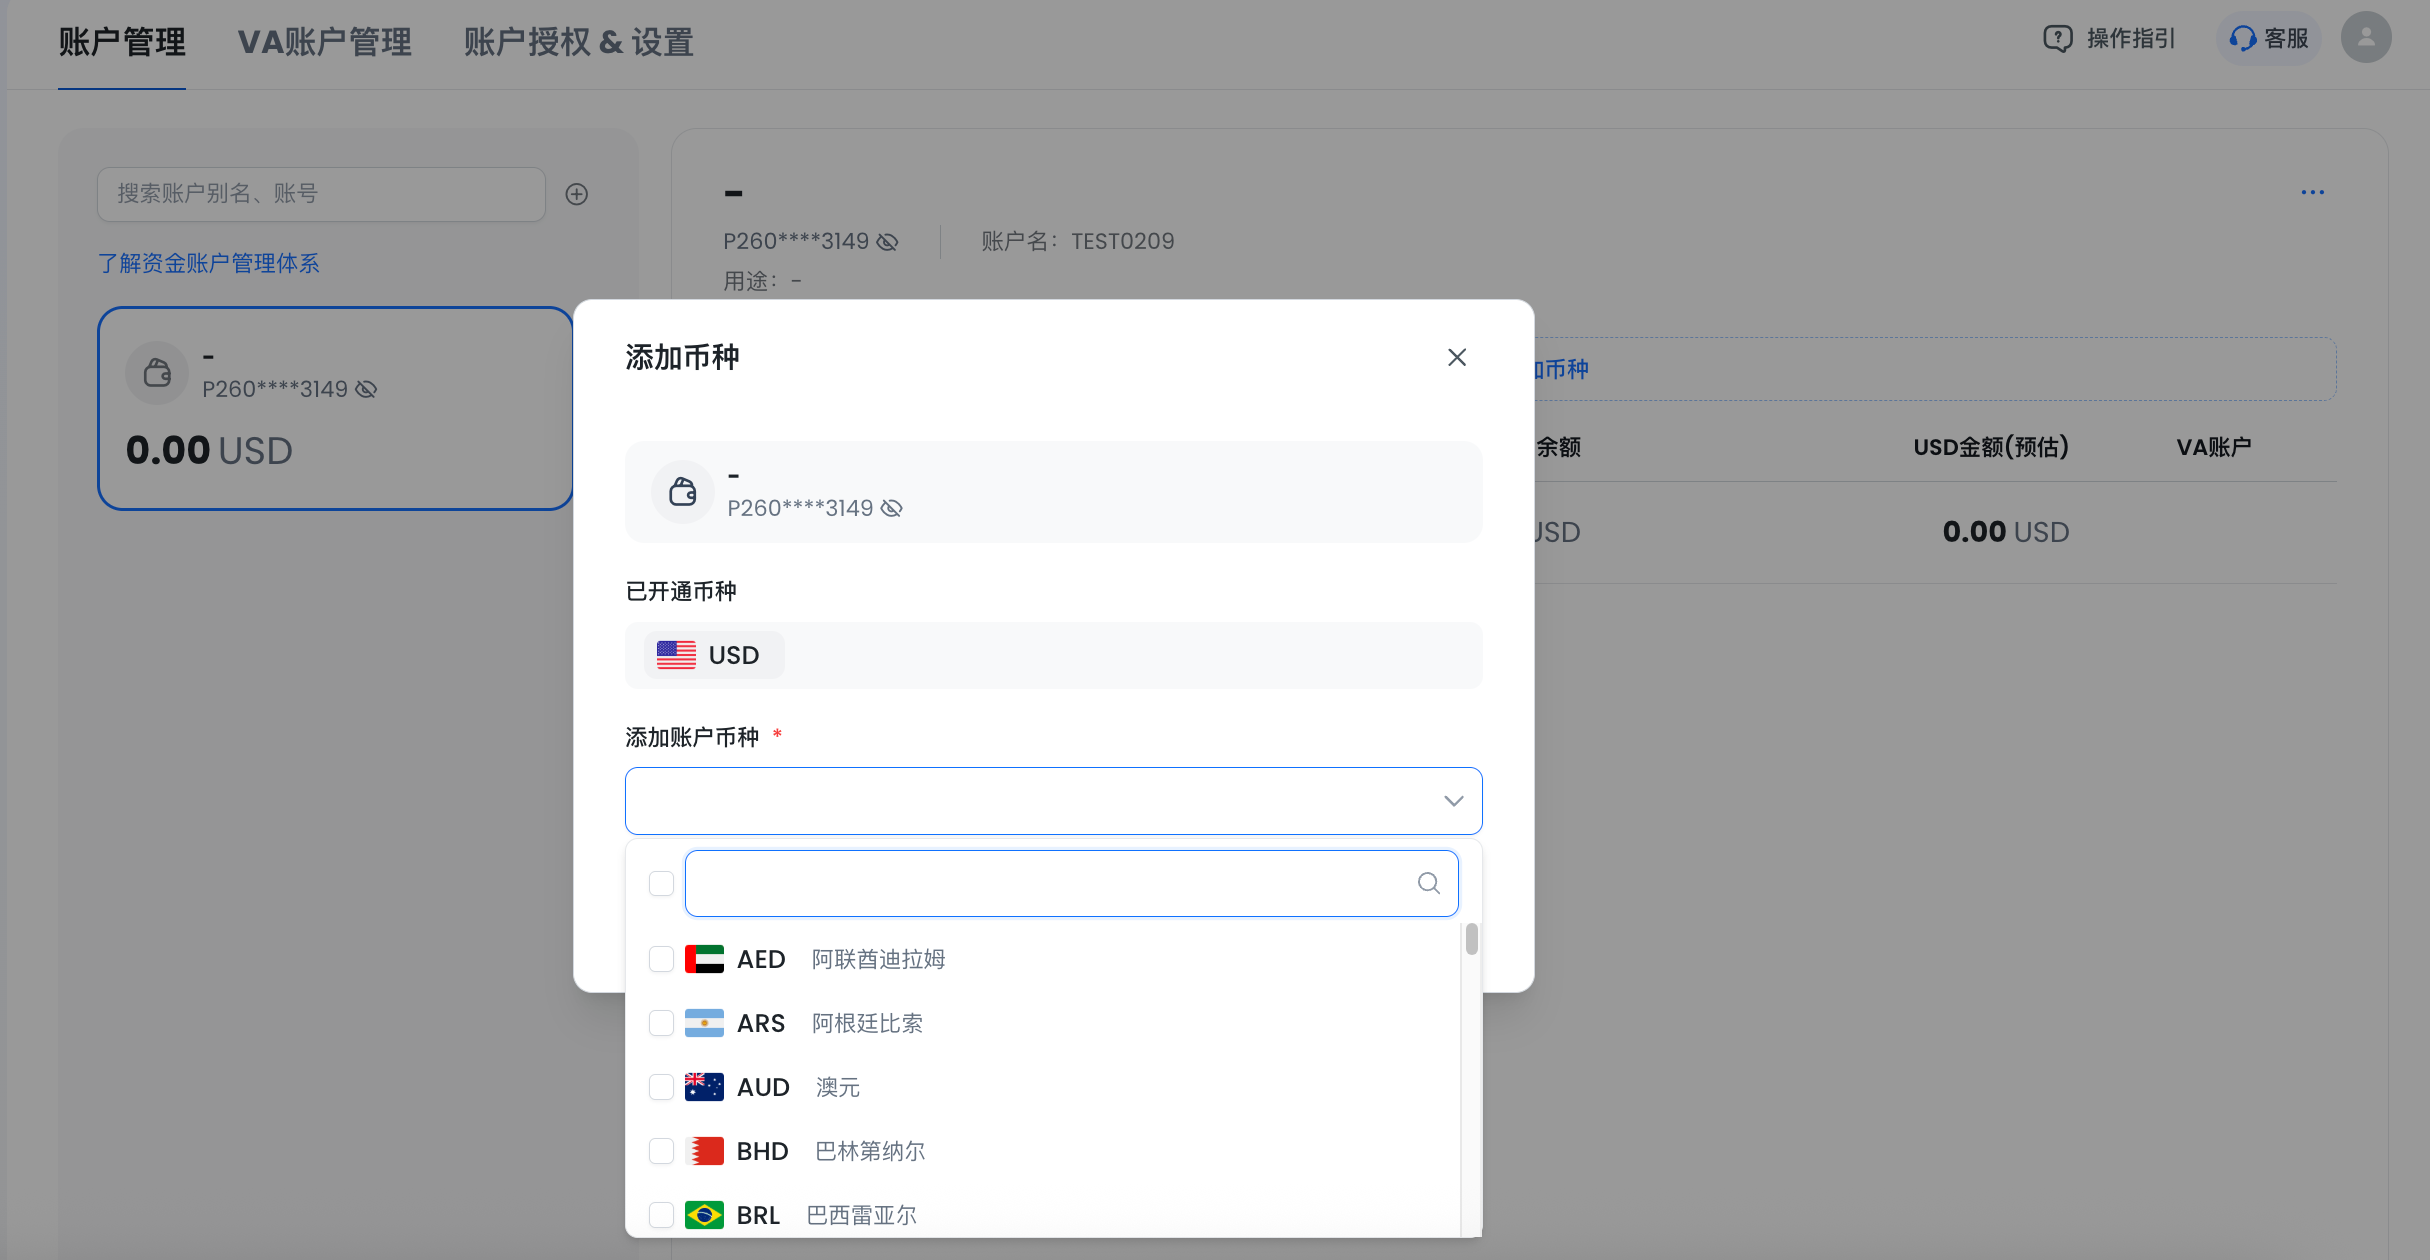Click the add account plus icon
This screenshot has height=1260, width=2430.
coord(577,194)
